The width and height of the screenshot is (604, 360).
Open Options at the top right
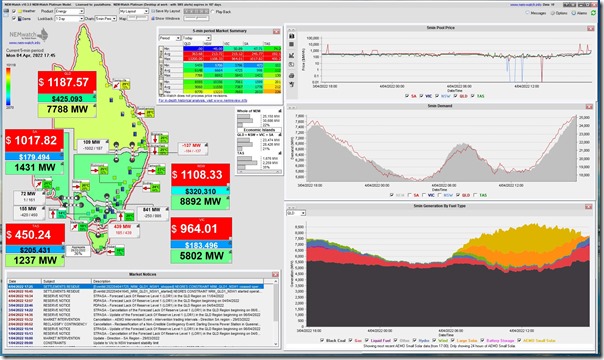coord(559,13)
